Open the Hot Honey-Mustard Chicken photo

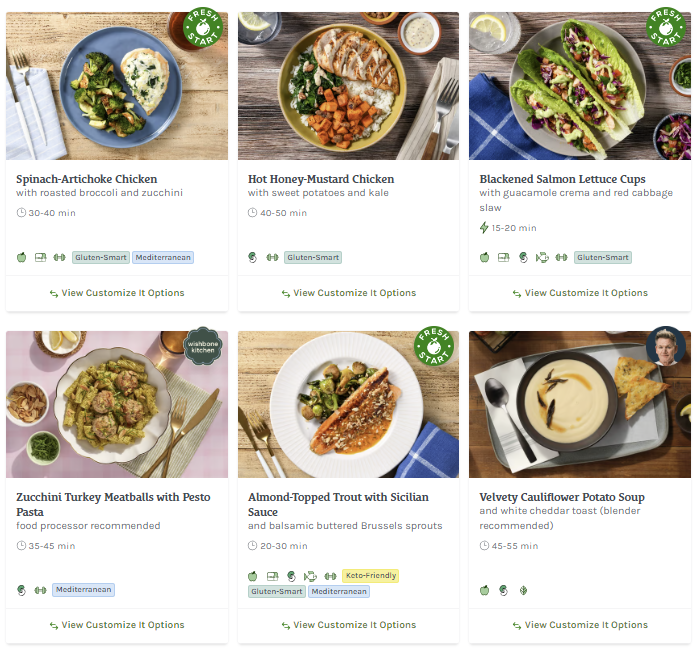pyautogui.click(x=348, y=86)
